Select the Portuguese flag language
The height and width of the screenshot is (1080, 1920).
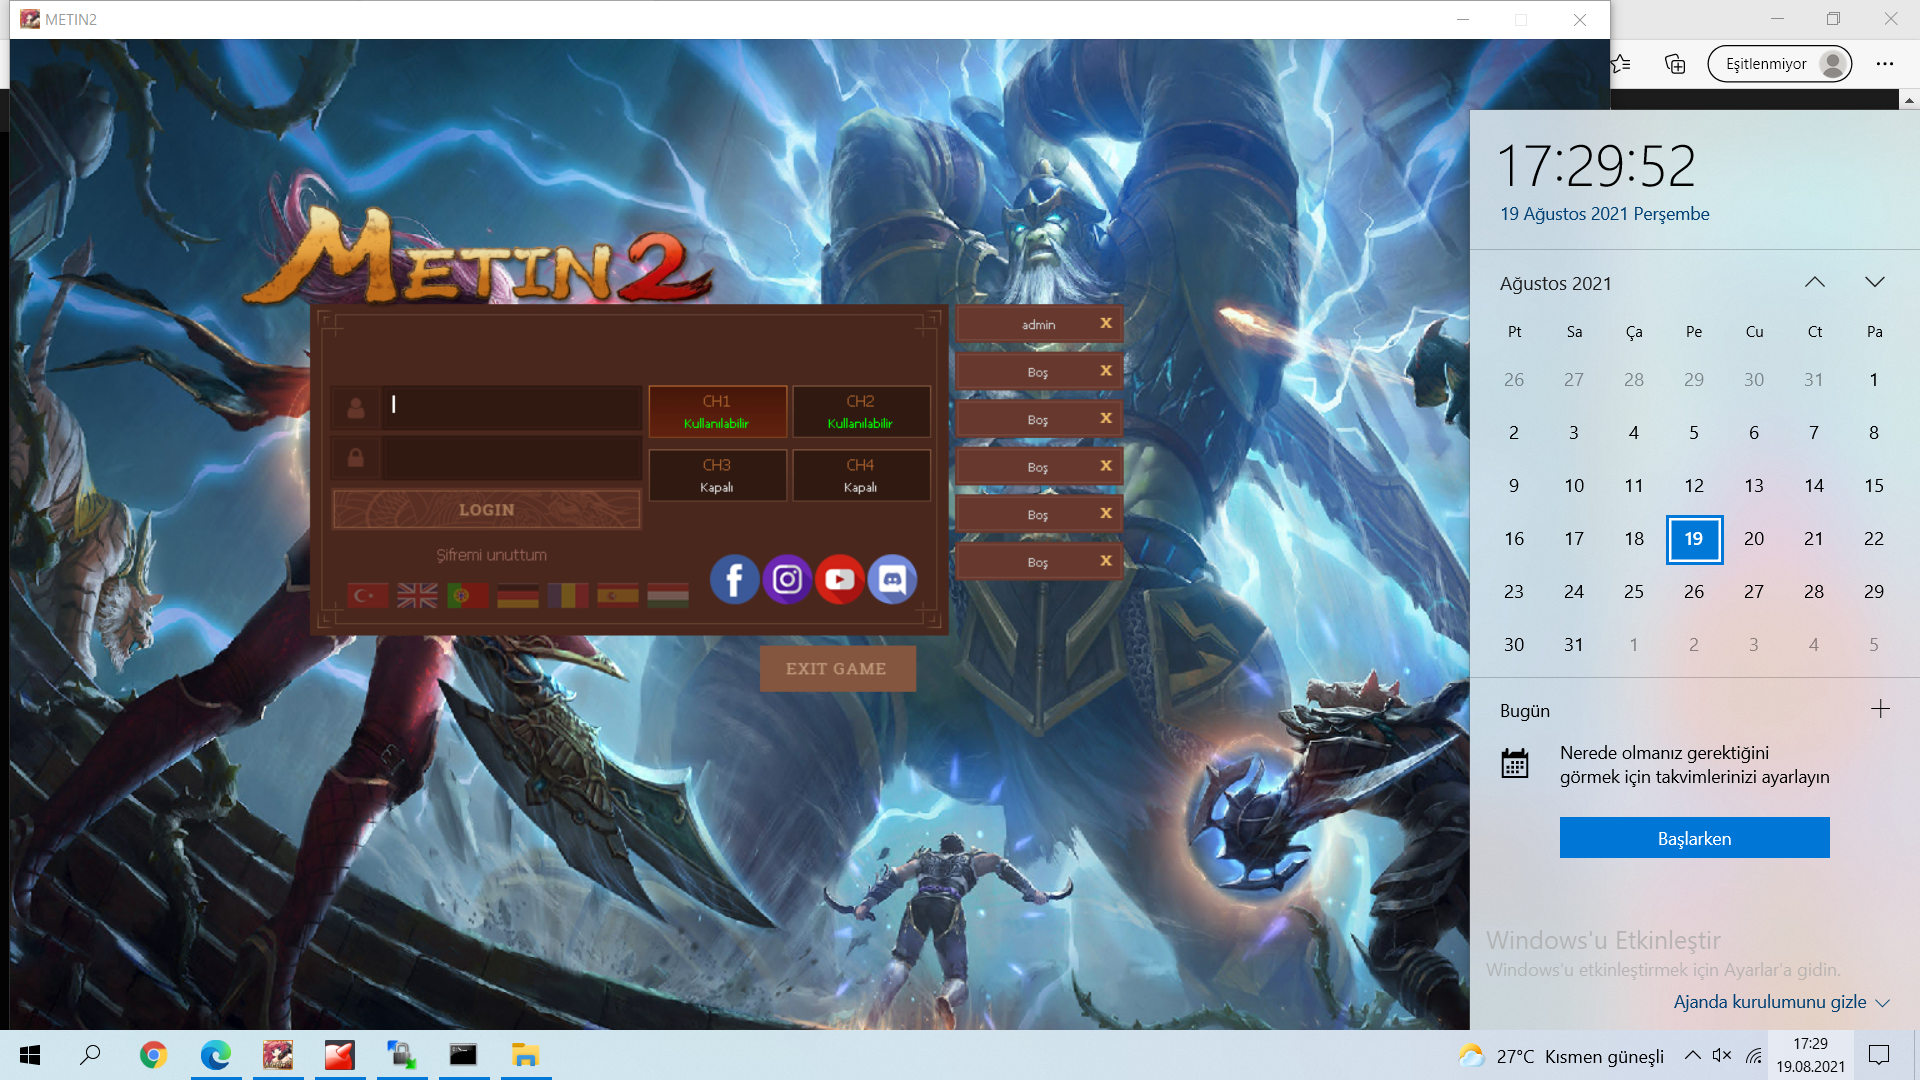(468, 596)
